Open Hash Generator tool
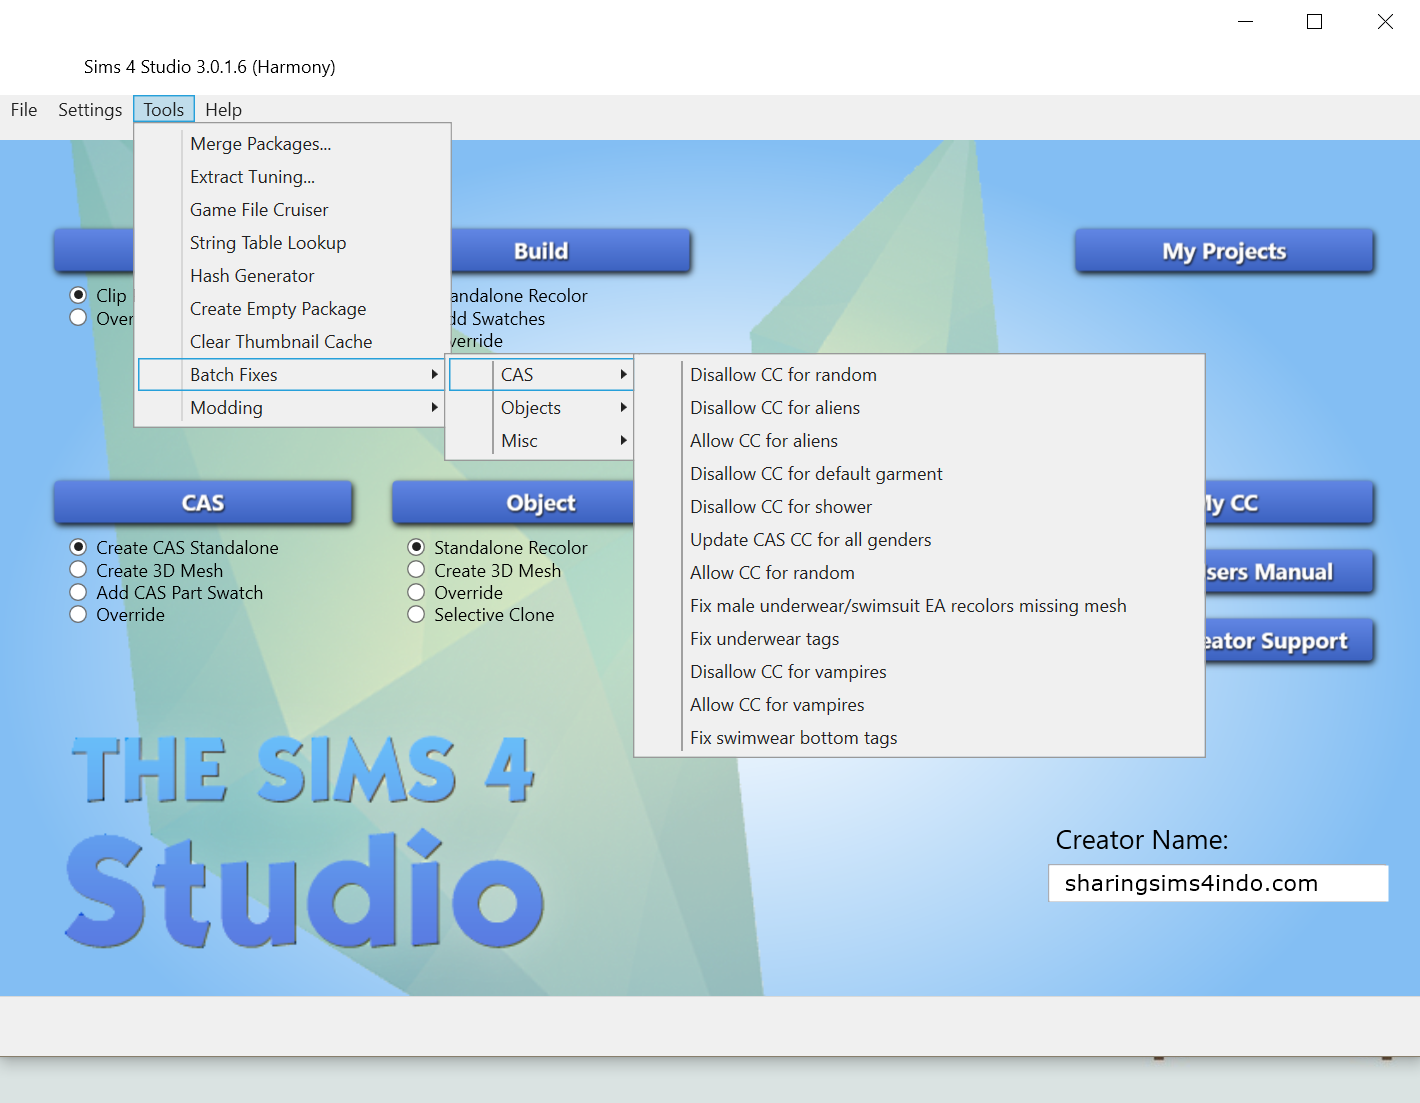Viewport: 1420px width, 1103px height. pyautogui.click(x=292, y=276)
